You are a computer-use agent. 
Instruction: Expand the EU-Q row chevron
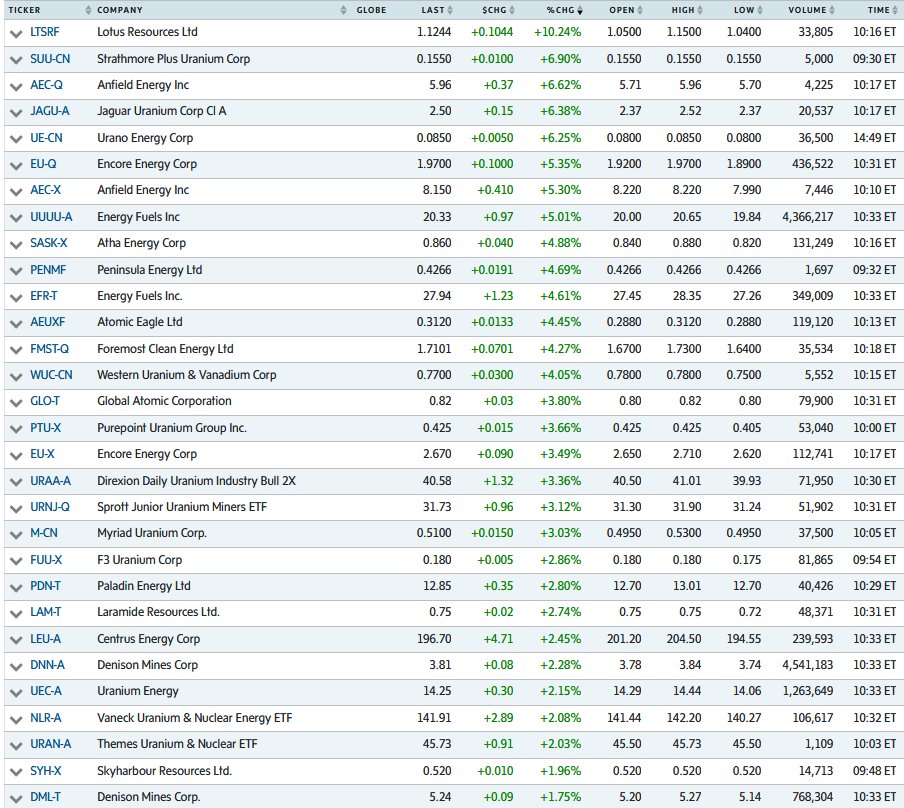coord(16,166)
